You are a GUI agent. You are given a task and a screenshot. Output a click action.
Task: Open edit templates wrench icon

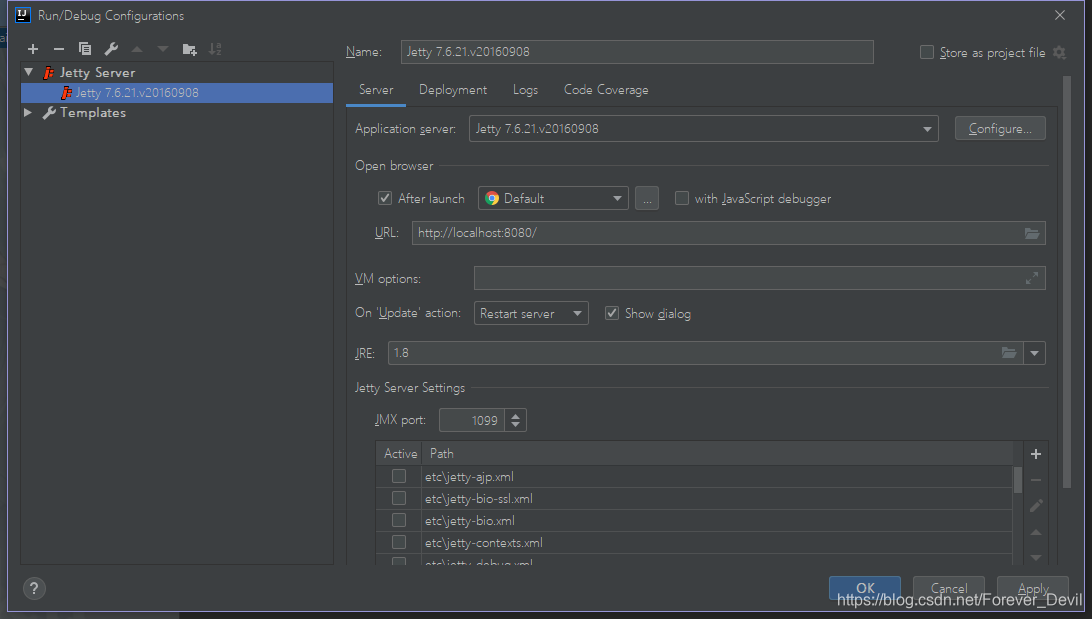pos(111,49)
